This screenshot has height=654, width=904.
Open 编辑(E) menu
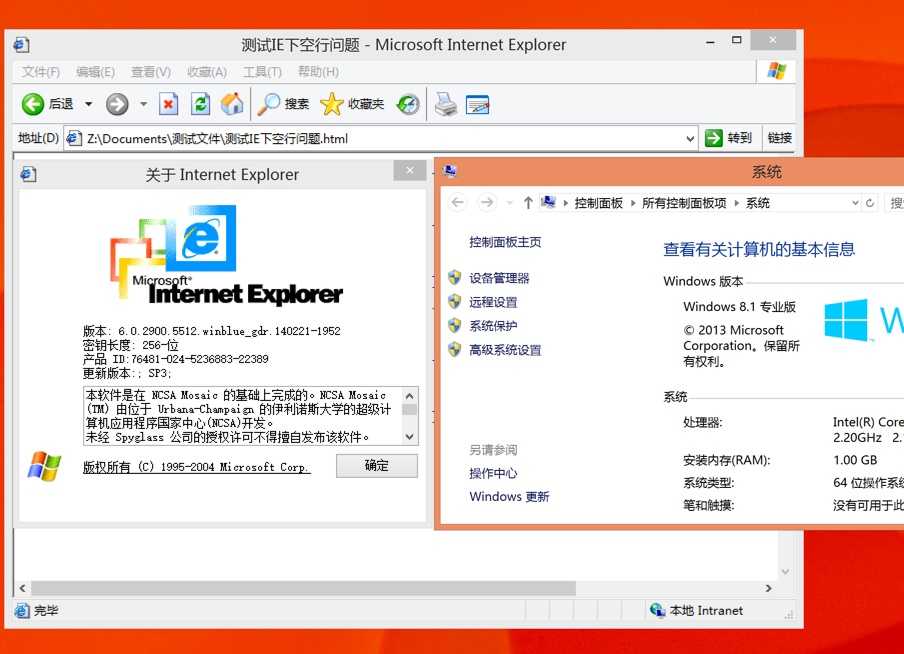[x=95, y=72]
